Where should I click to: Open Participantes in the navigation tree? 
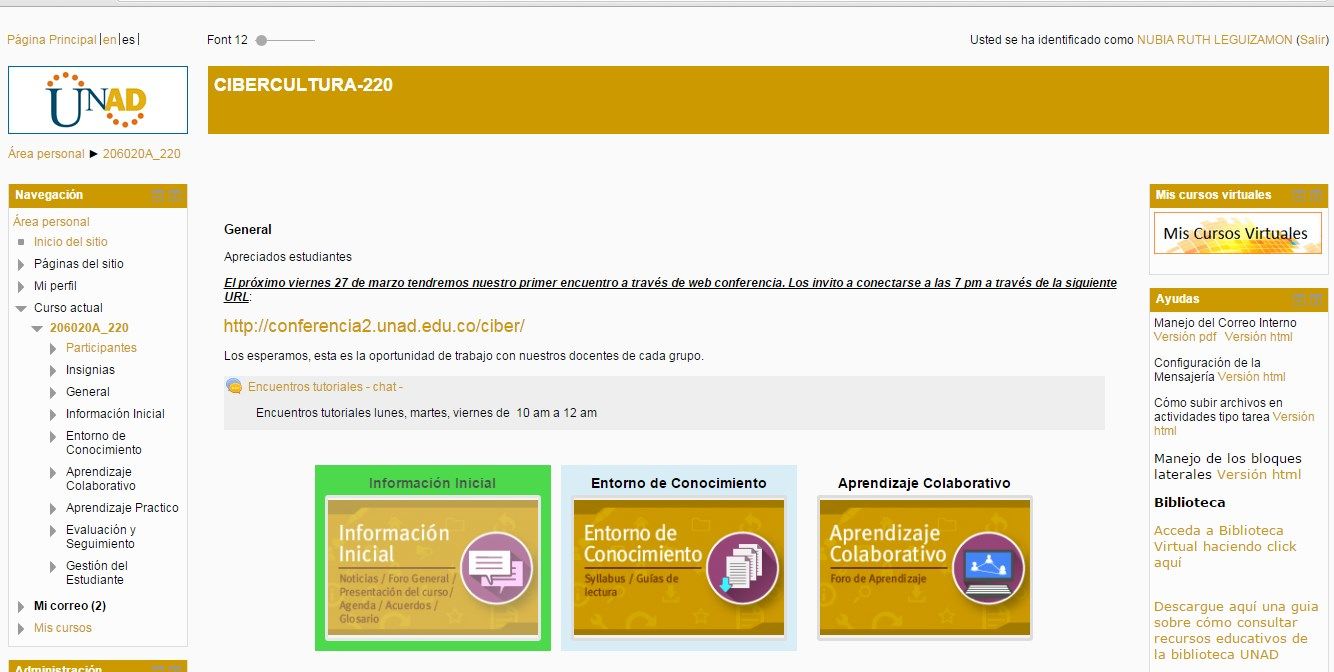101,348
